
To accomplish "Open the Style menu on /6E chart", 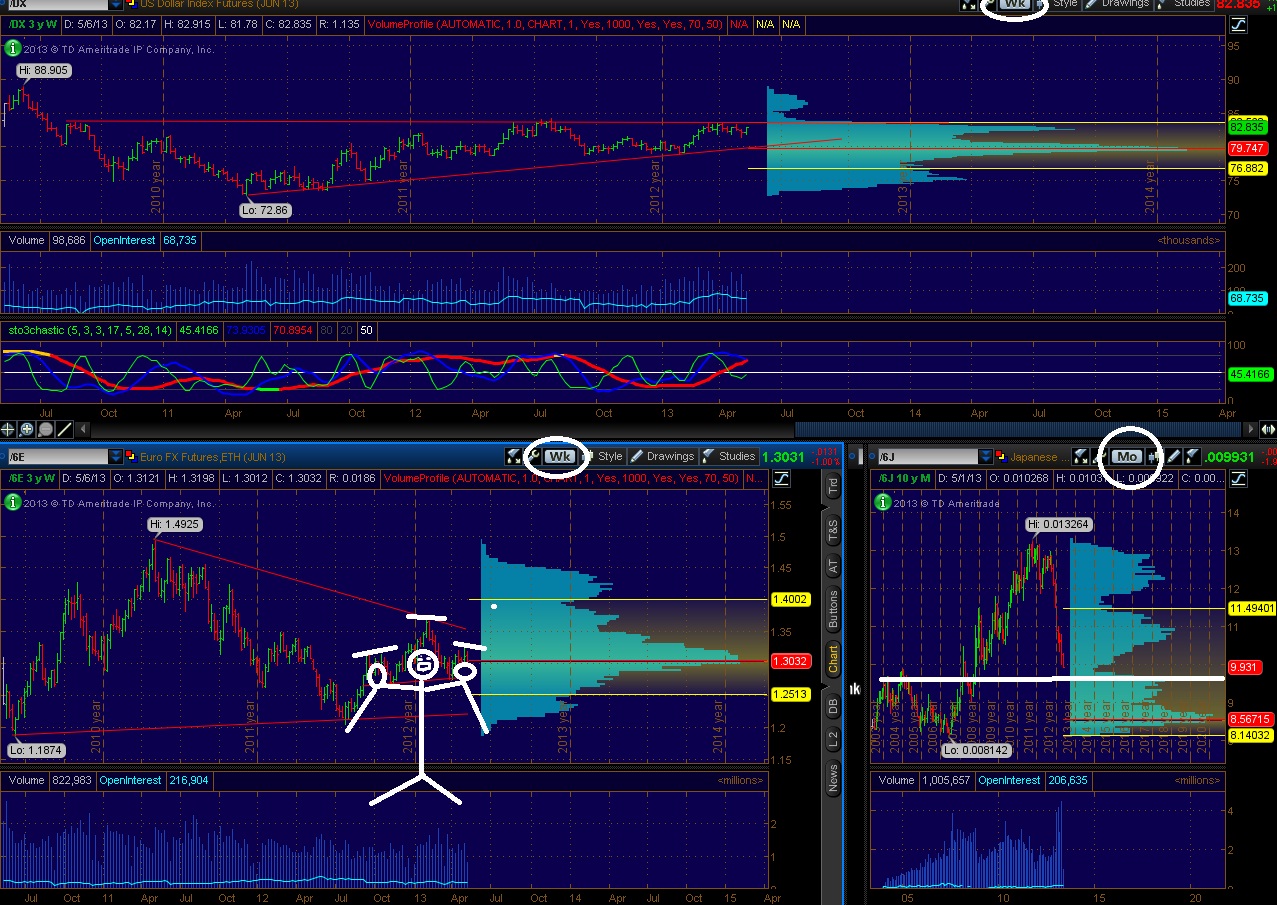I will tap(604, 456).
